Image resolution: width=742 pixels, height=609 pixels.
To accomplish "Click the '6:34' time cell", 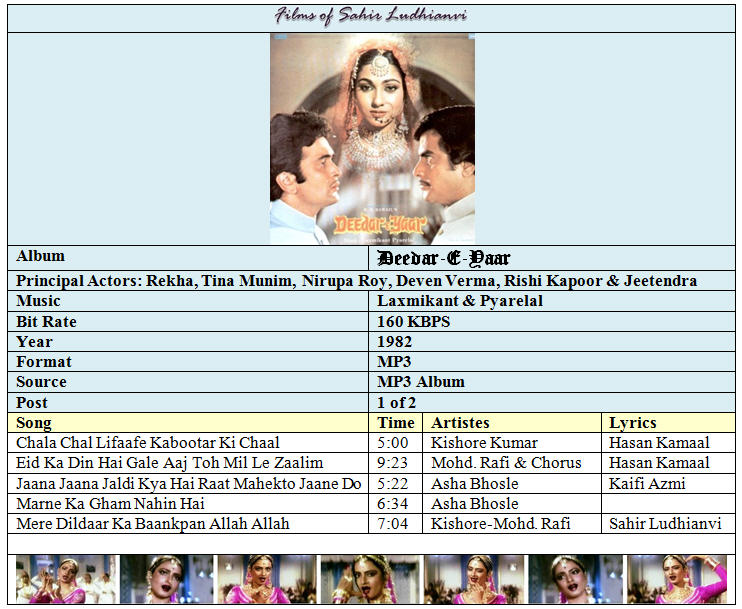I will click(396, 503).
